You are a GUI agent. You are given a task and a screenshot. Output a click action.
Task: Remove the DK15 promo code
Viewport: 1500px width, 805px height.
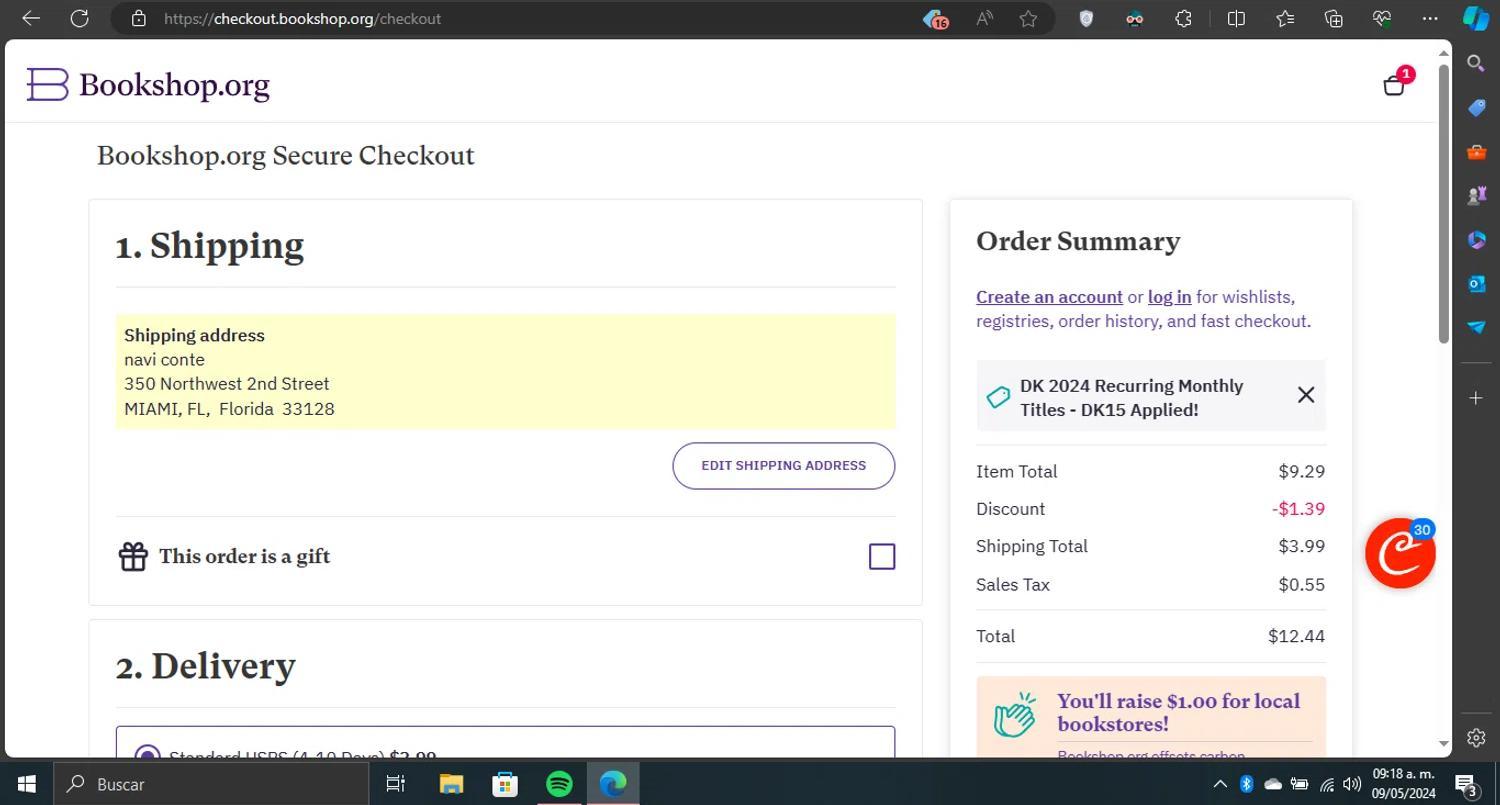(1305, 395)
